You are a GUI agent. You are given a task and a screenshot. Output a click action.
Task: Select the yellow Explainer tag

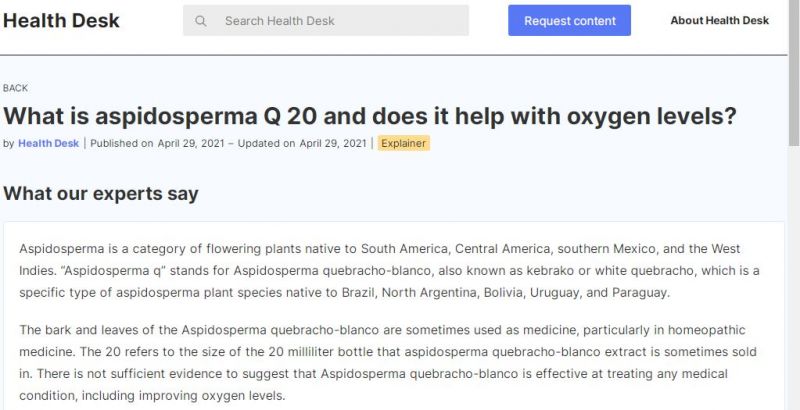tap(404, 143)
